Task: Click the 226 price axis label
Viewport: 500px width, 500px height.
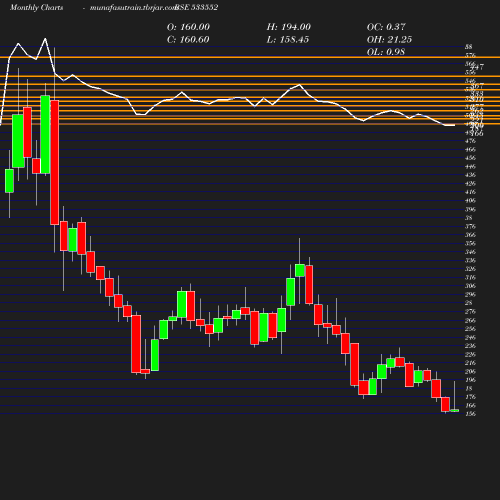Action: pos(470,354)
